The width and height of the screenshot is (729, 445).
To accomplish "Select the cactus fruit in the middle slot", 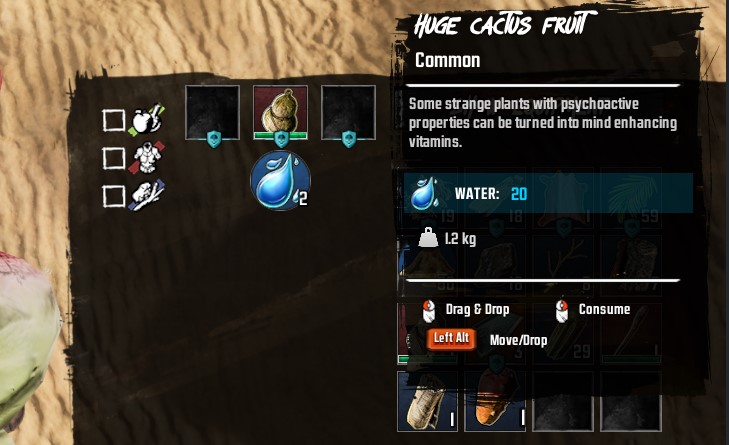I will (280, 112).
